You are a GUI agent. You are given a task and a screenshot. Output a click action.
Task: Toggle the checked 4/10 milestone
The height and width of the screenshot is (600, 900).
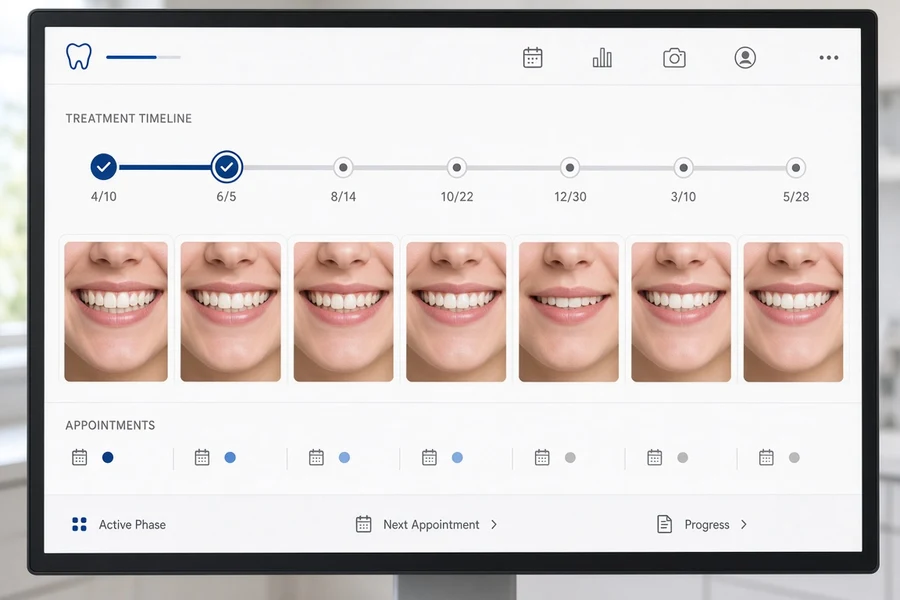point(104,167)
